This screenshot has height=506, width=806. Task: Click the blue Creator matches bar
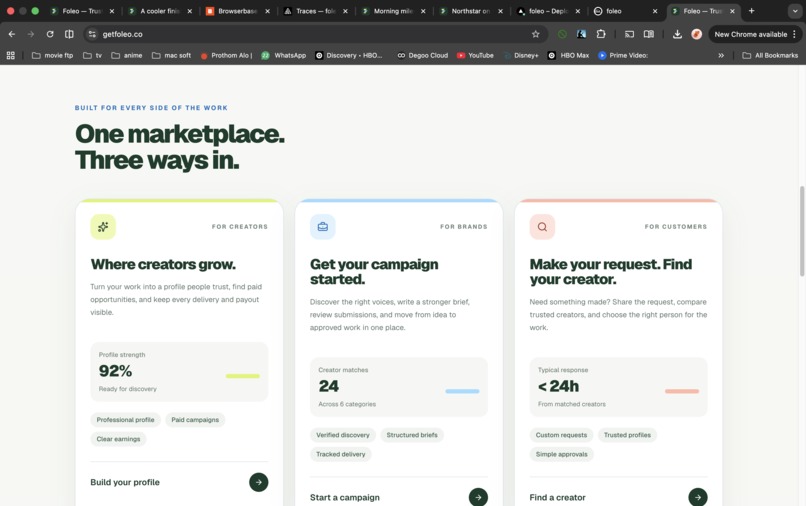click(x=462, y=391)
